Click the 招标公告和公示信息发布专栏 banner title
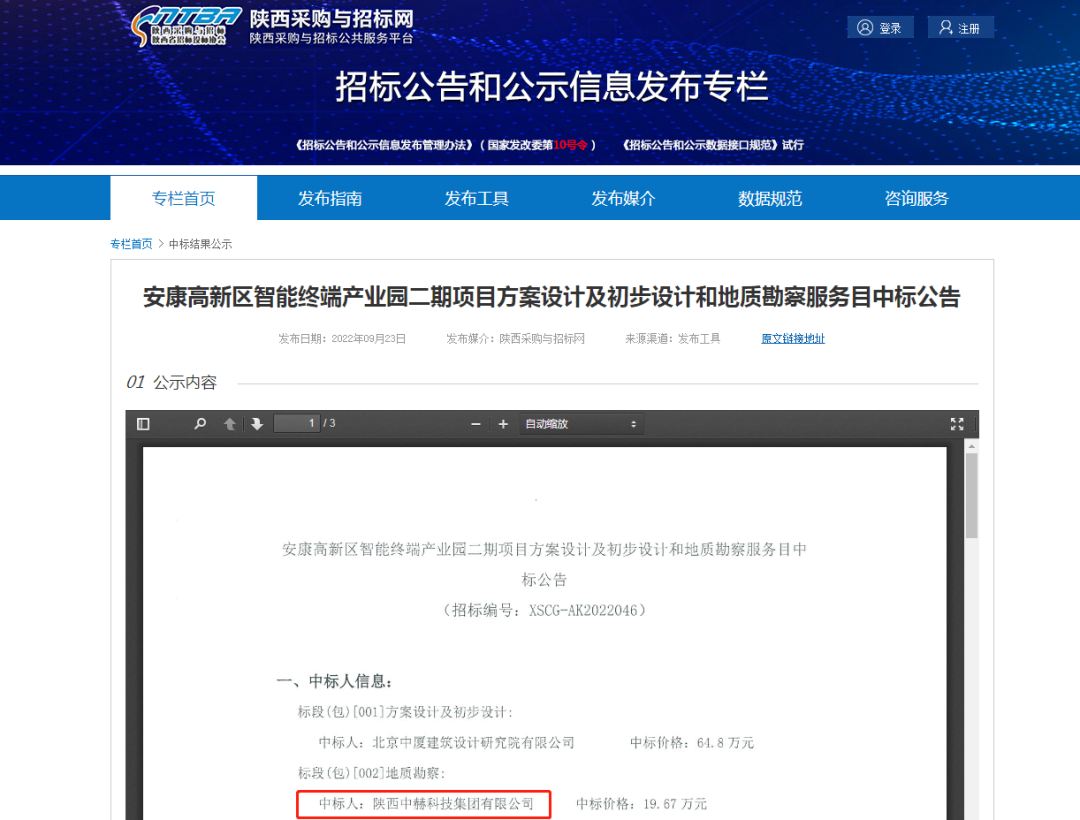1080x820 pixels. [552, 87]
